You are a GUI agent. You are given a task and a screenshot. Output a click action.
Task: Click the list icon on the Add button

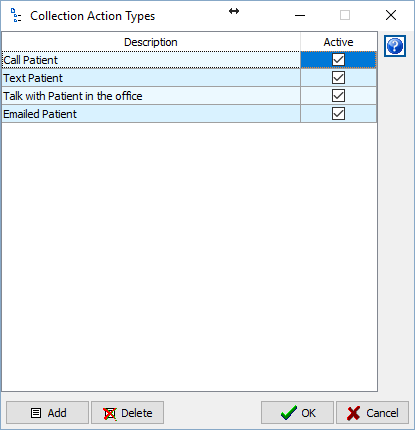(36, 413)
